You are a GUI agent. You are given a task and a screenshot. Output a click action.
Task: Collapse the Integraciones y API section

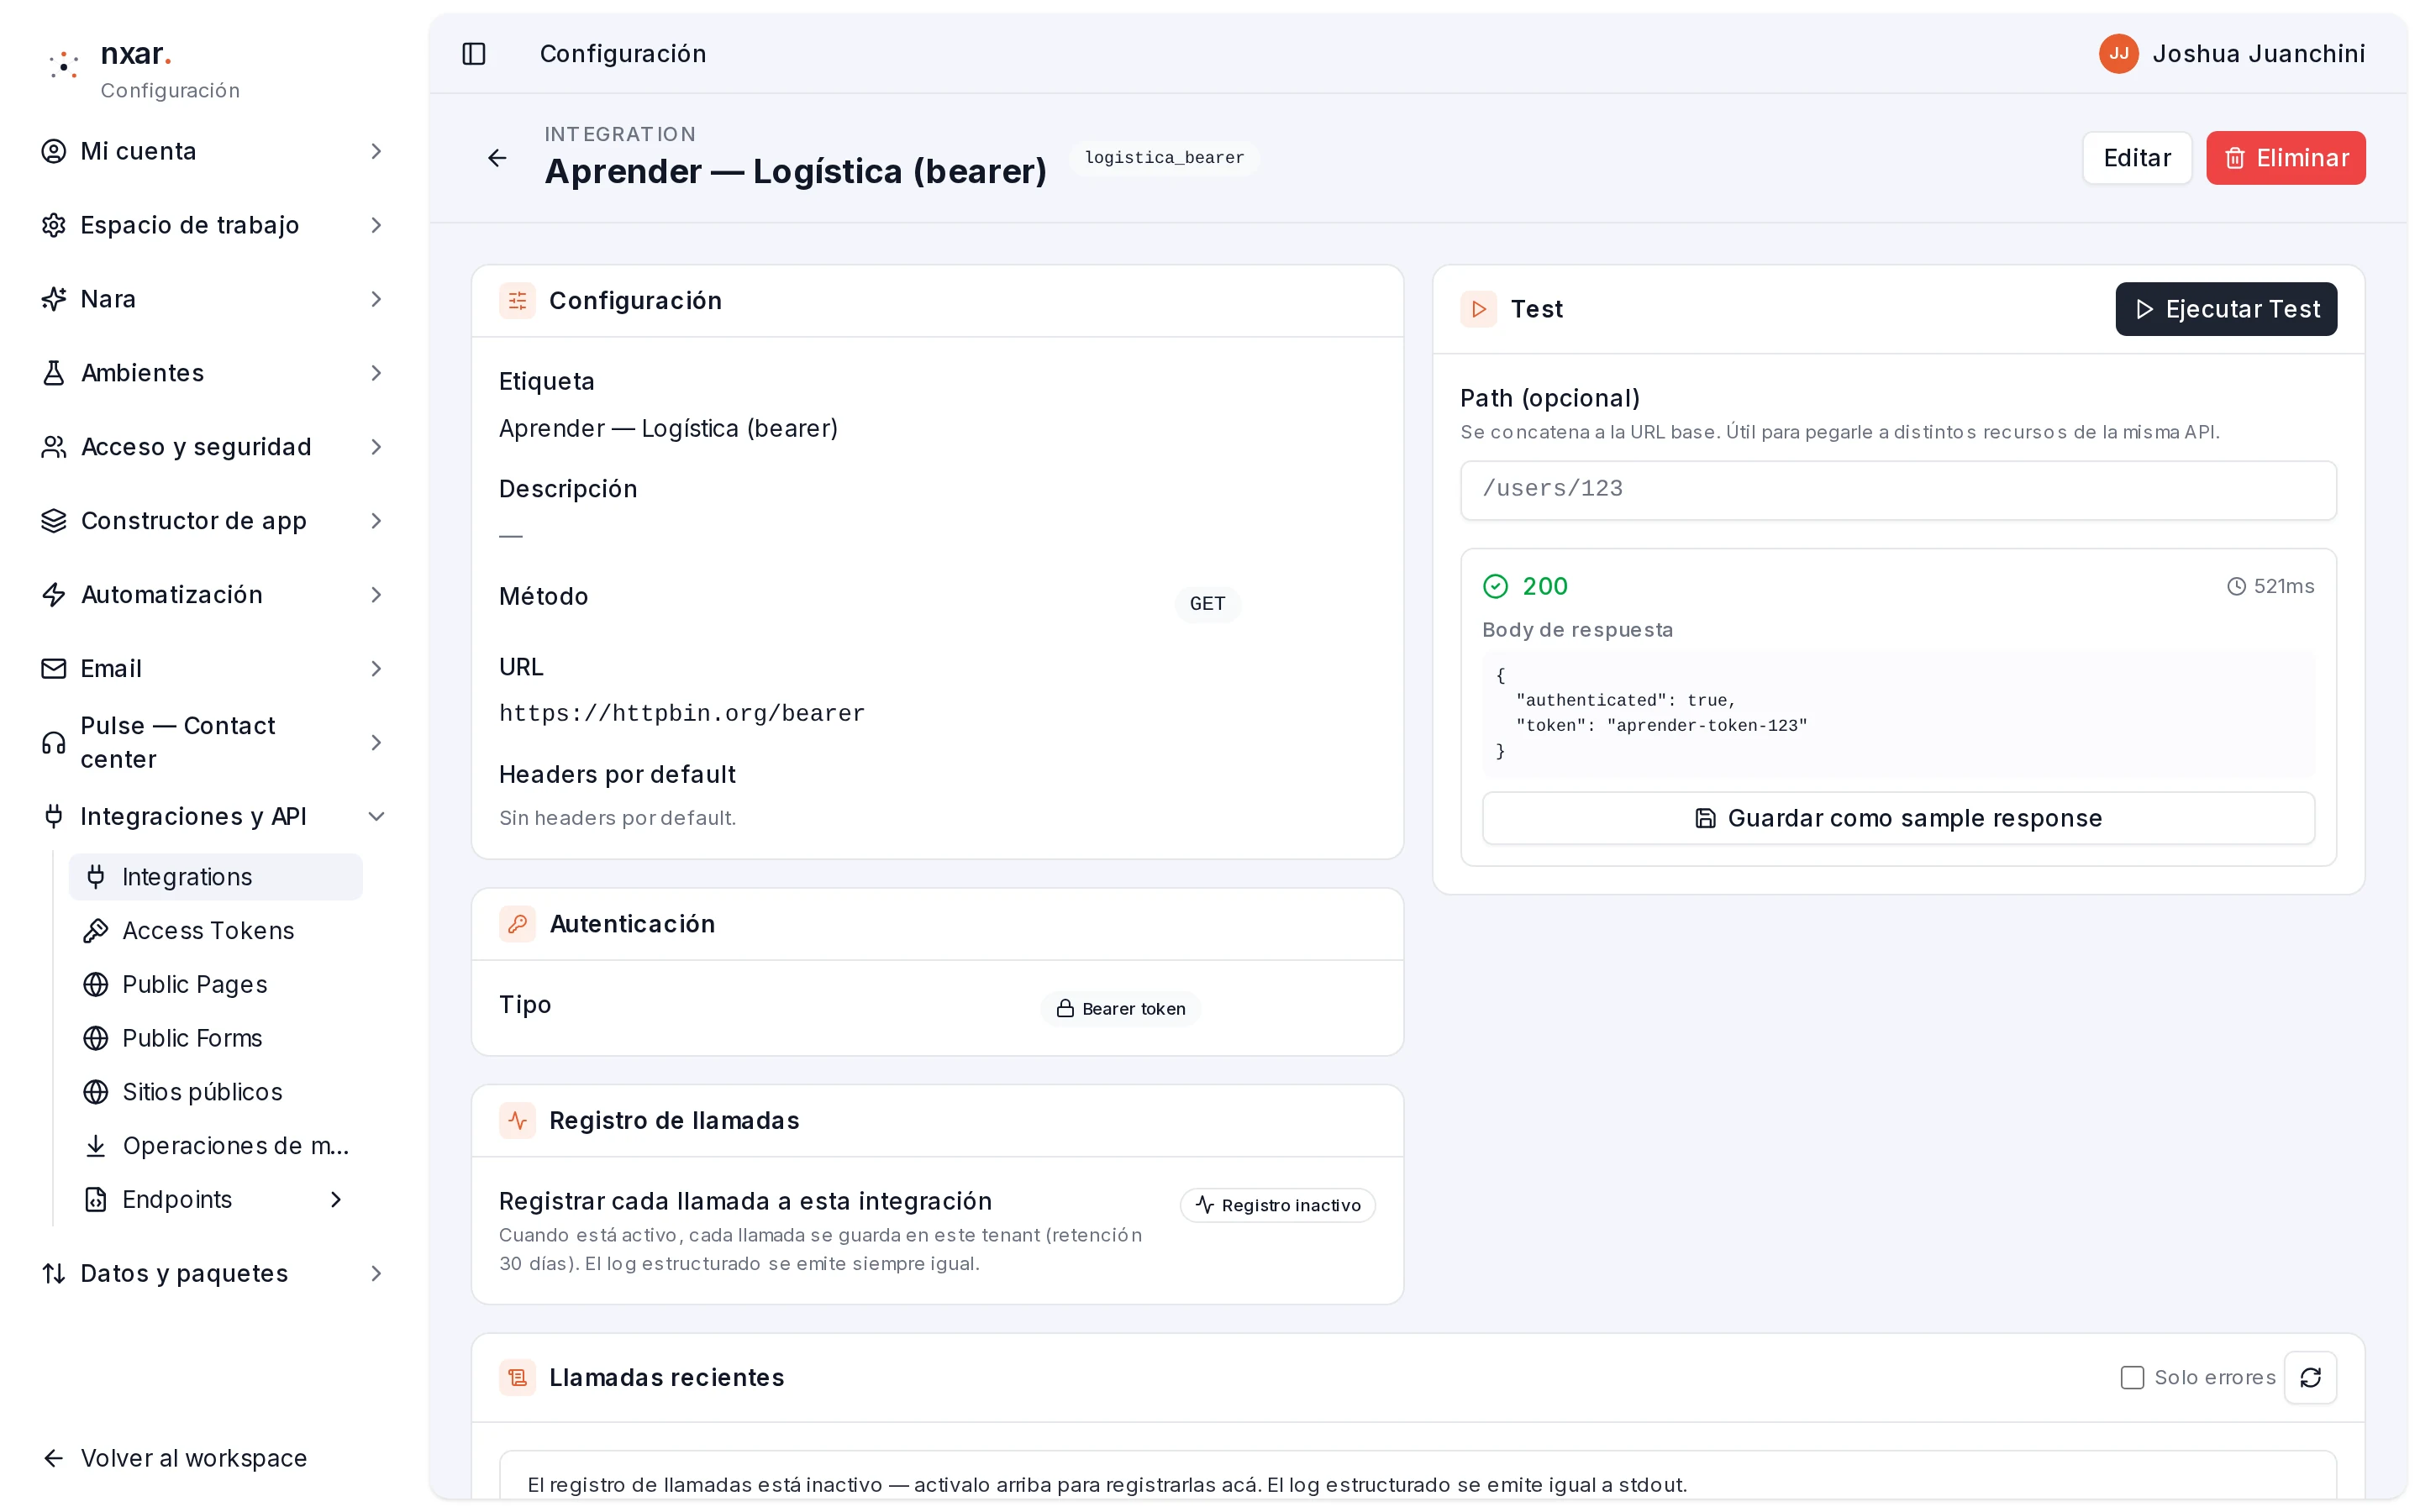(376, 817)
